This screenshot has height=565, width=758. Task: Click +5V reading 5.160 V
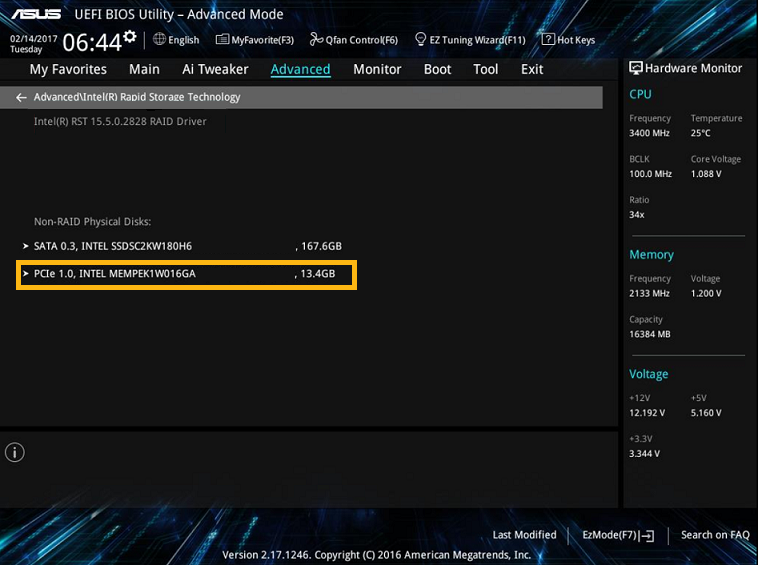(706, 413)
